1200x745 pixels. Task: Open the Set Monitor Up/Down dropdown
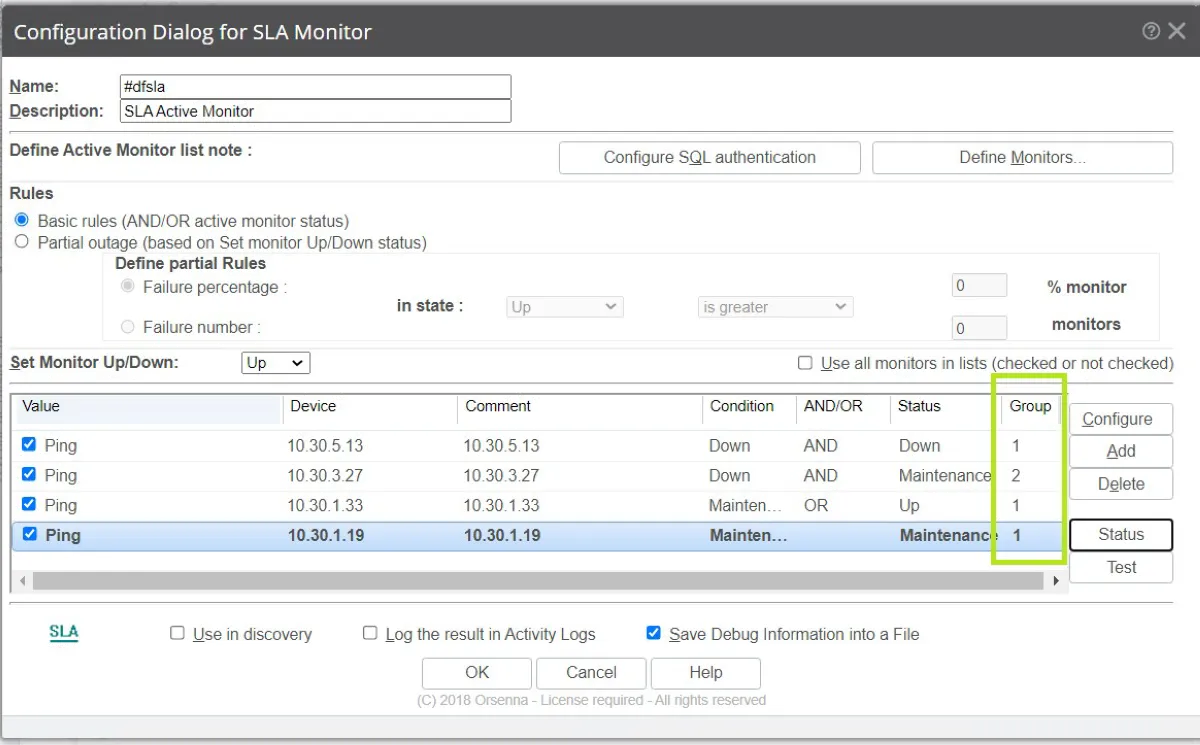[276, 363]
